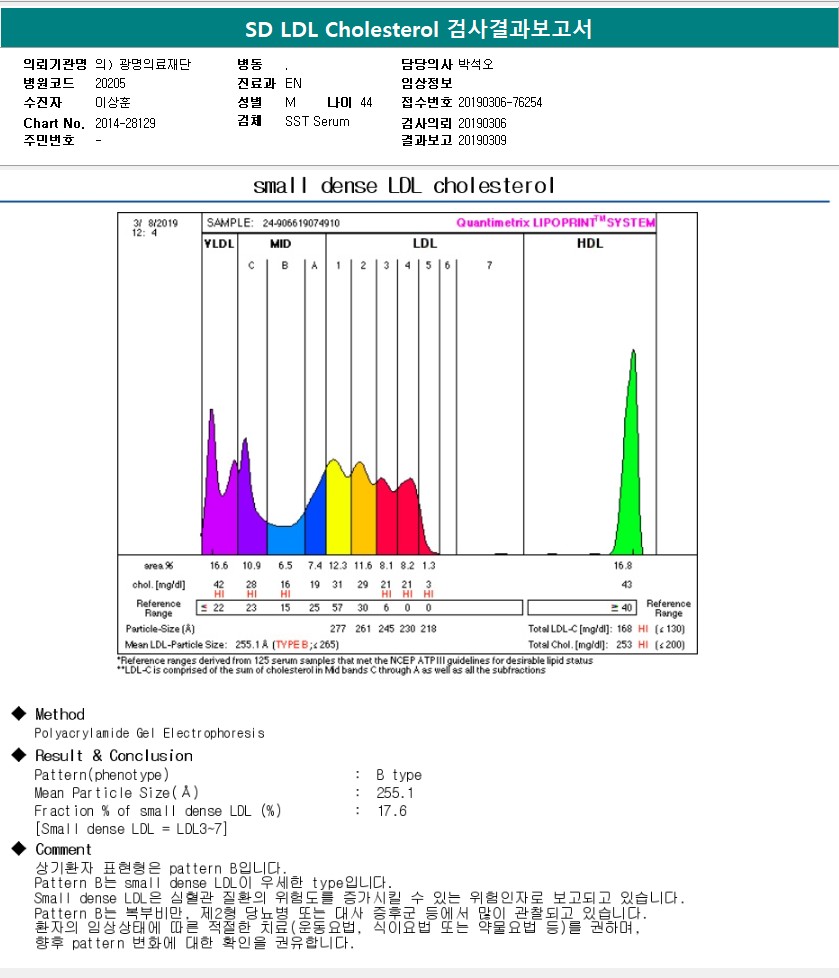839x978 pixels.
Task: Select the MID column header in chart
Action: (280, 243)
